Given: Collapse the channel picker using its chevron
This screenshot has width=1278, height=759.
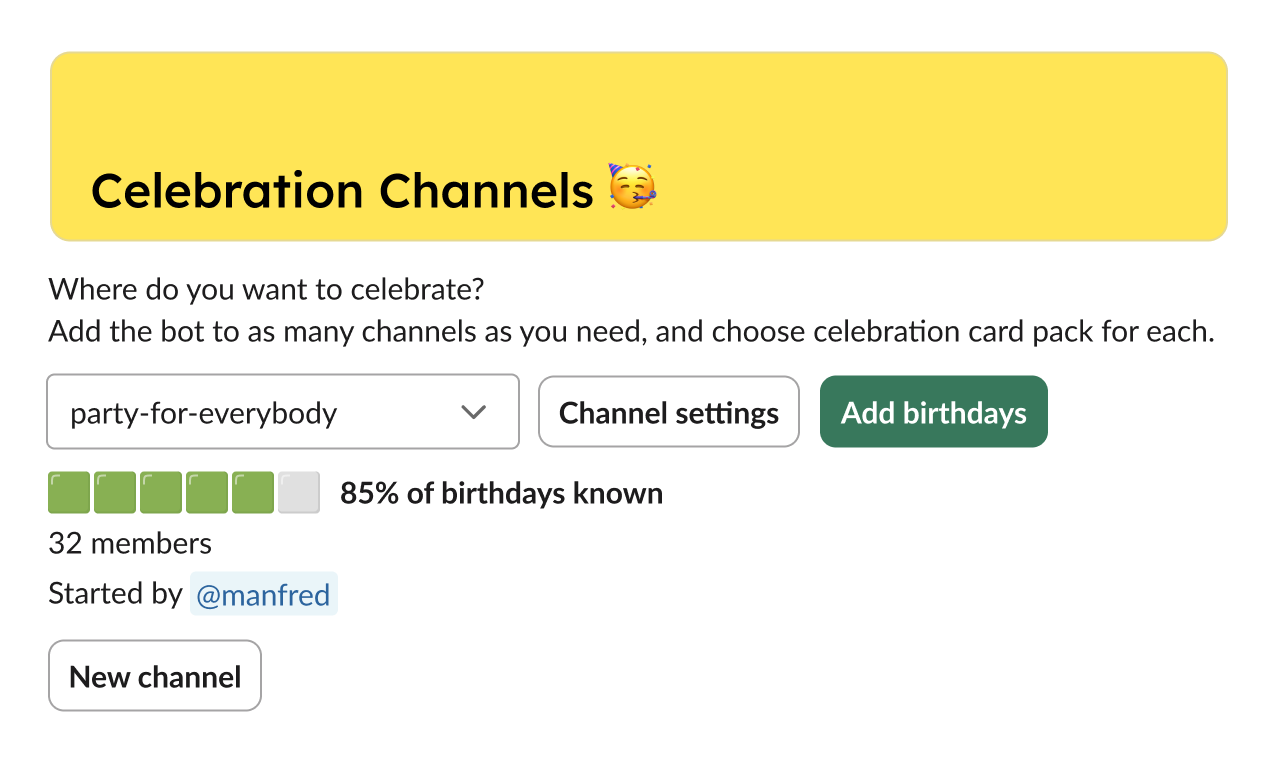Looking at the screenshot, I should (473, 412).
